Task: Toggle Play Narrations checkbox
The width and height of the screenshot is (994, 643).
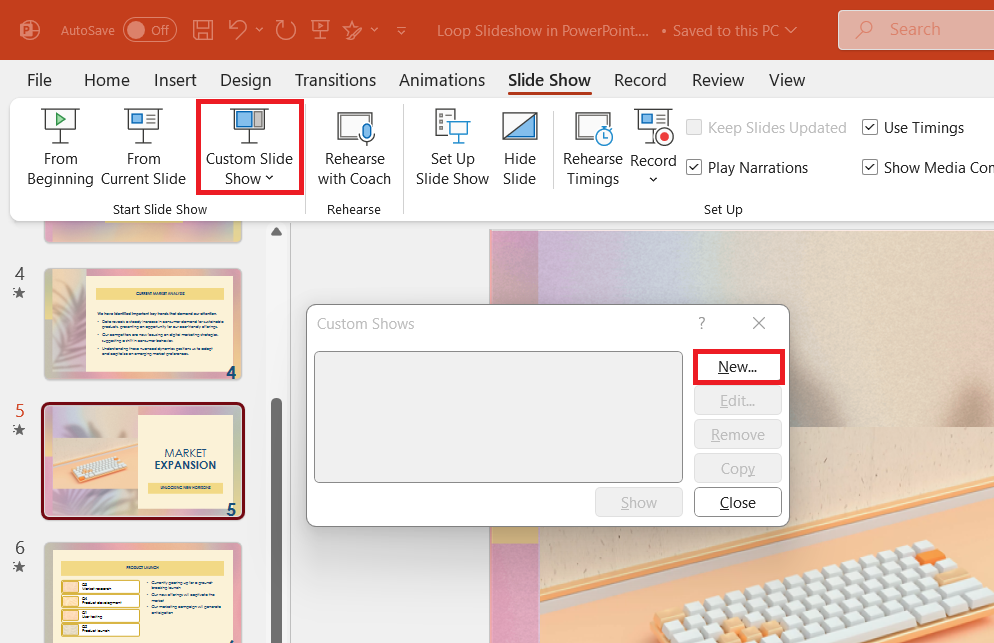Action: tap(694, 167)
